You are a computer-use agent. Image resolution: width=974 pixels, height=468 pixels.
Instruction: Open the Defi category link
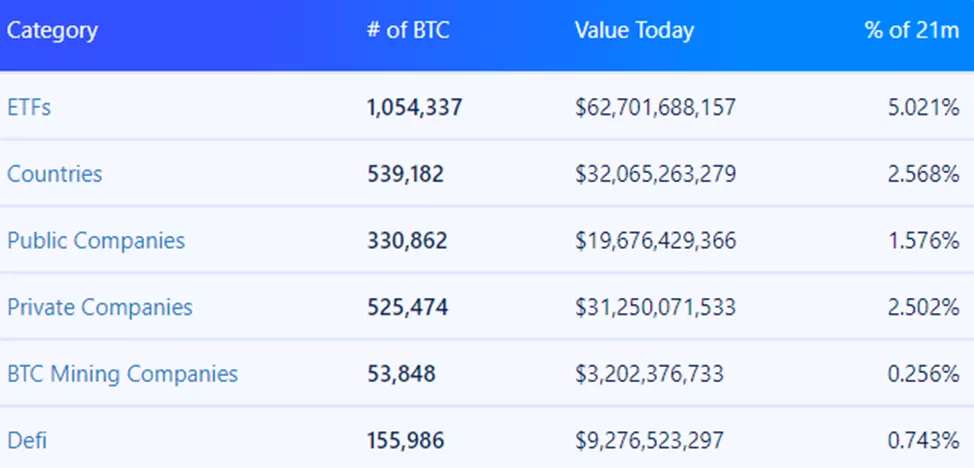pos(26,440)
